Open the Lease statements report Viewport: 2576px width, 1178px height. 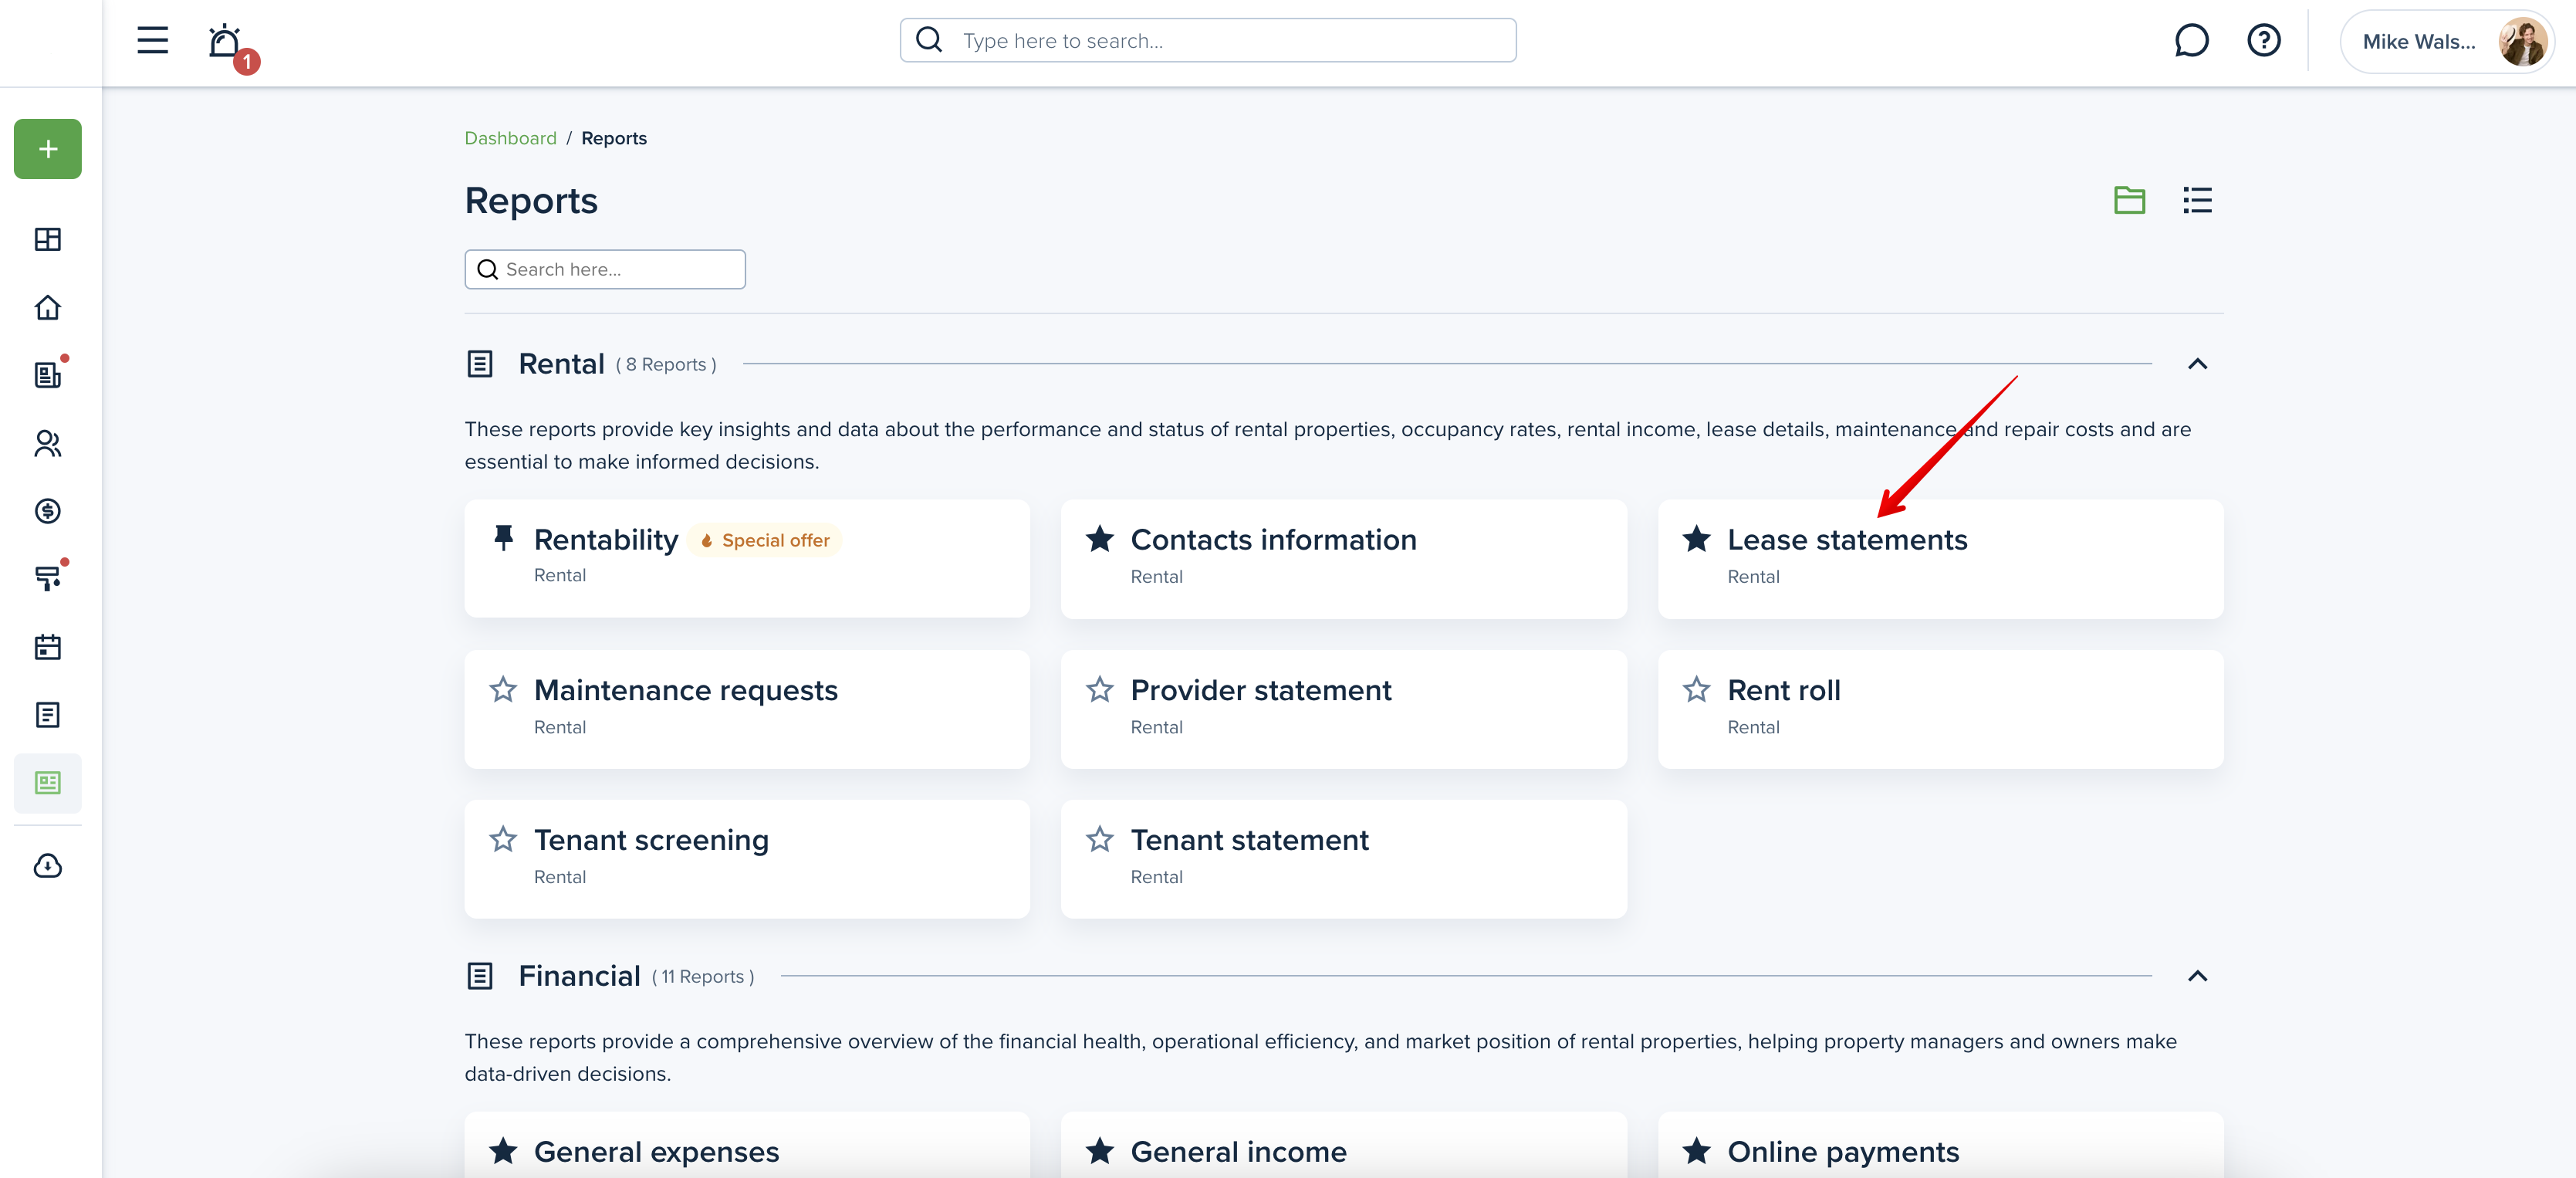tap(1941, 558)
